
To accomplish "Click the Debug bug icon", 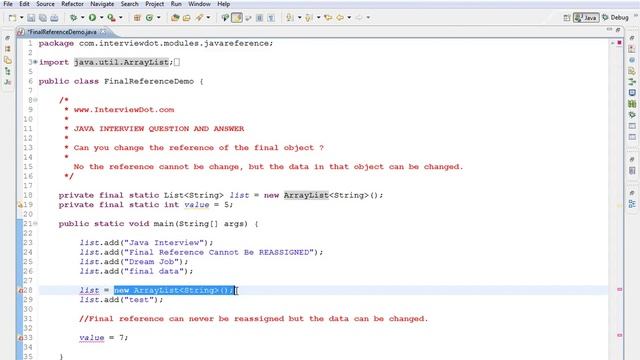I will coord(73,18).
